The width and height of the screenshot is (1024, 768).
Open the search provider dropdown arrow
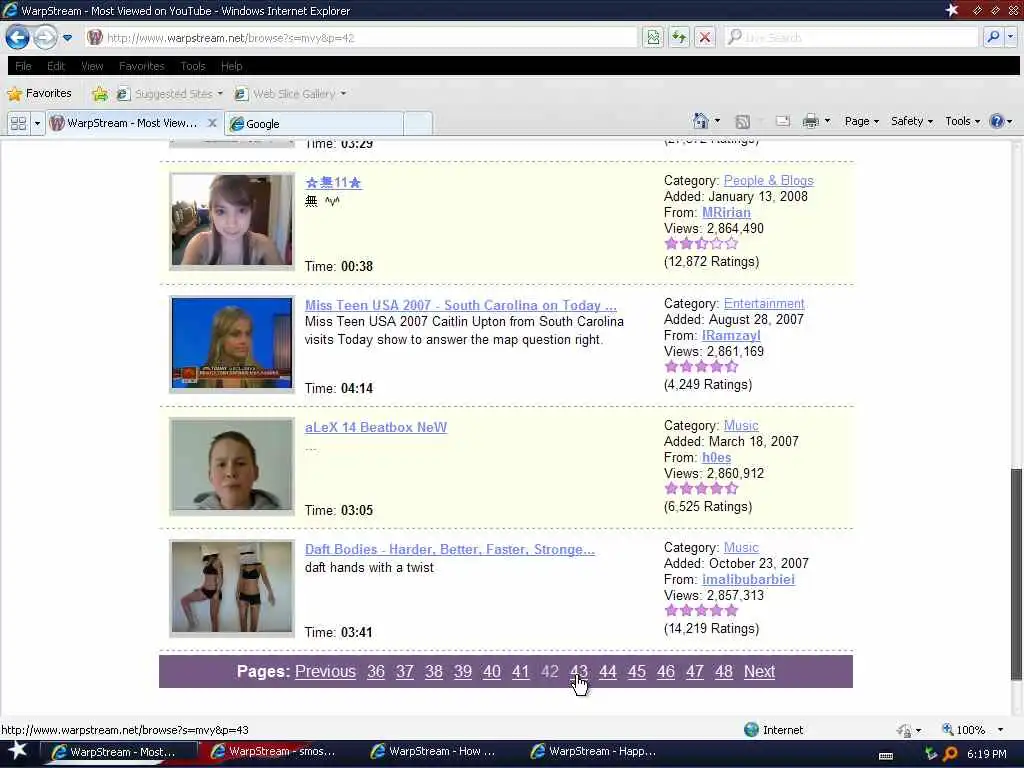point(1010,37)
